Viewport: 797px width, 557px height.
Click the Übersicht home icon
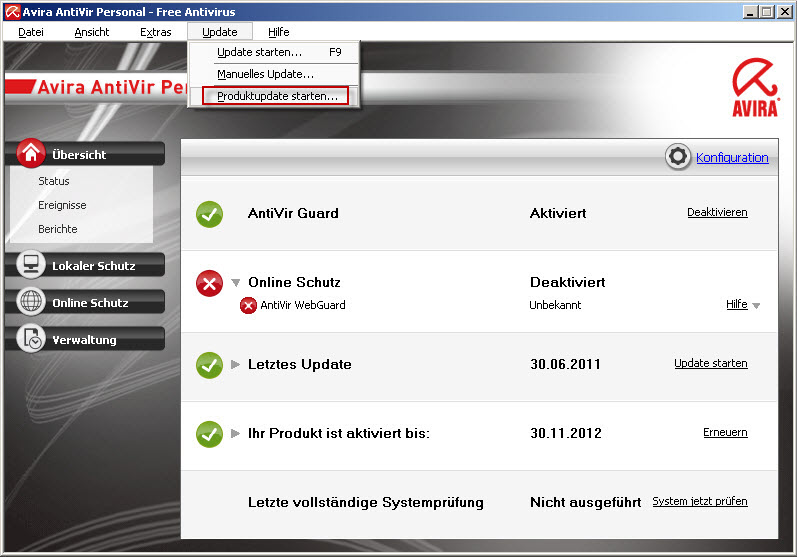[x=30, y=153]
